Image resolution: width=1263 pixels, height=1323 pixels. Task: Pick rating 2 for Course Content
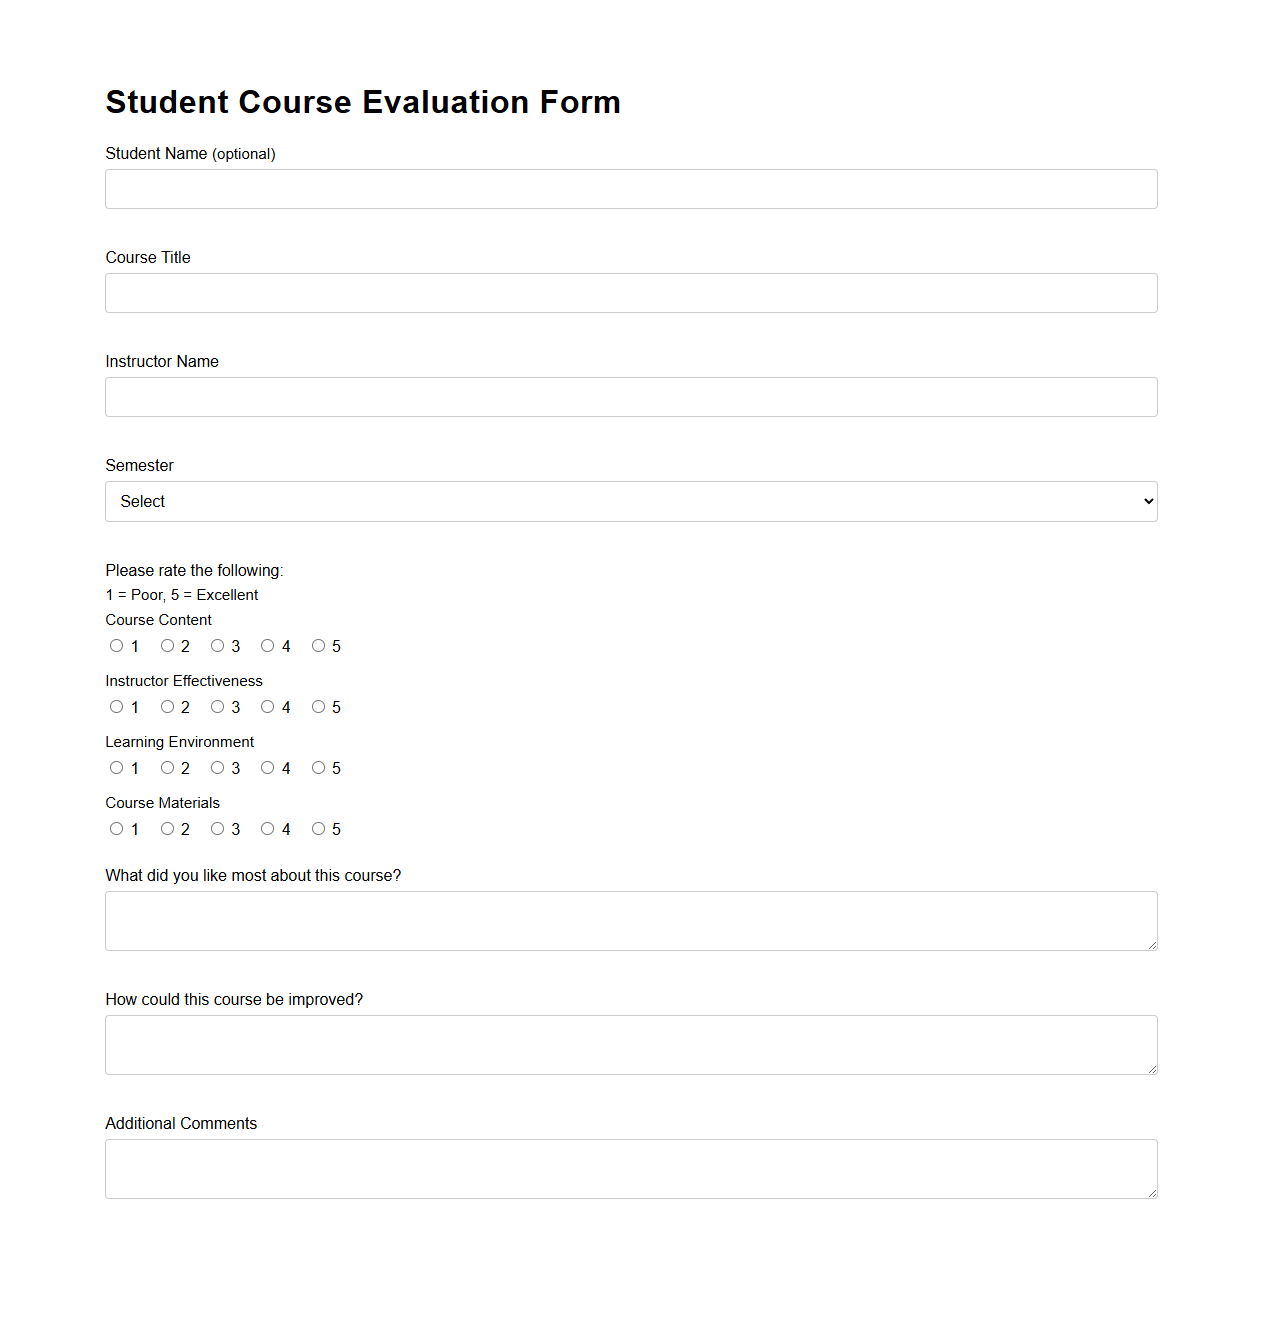(x=167, y=645)
